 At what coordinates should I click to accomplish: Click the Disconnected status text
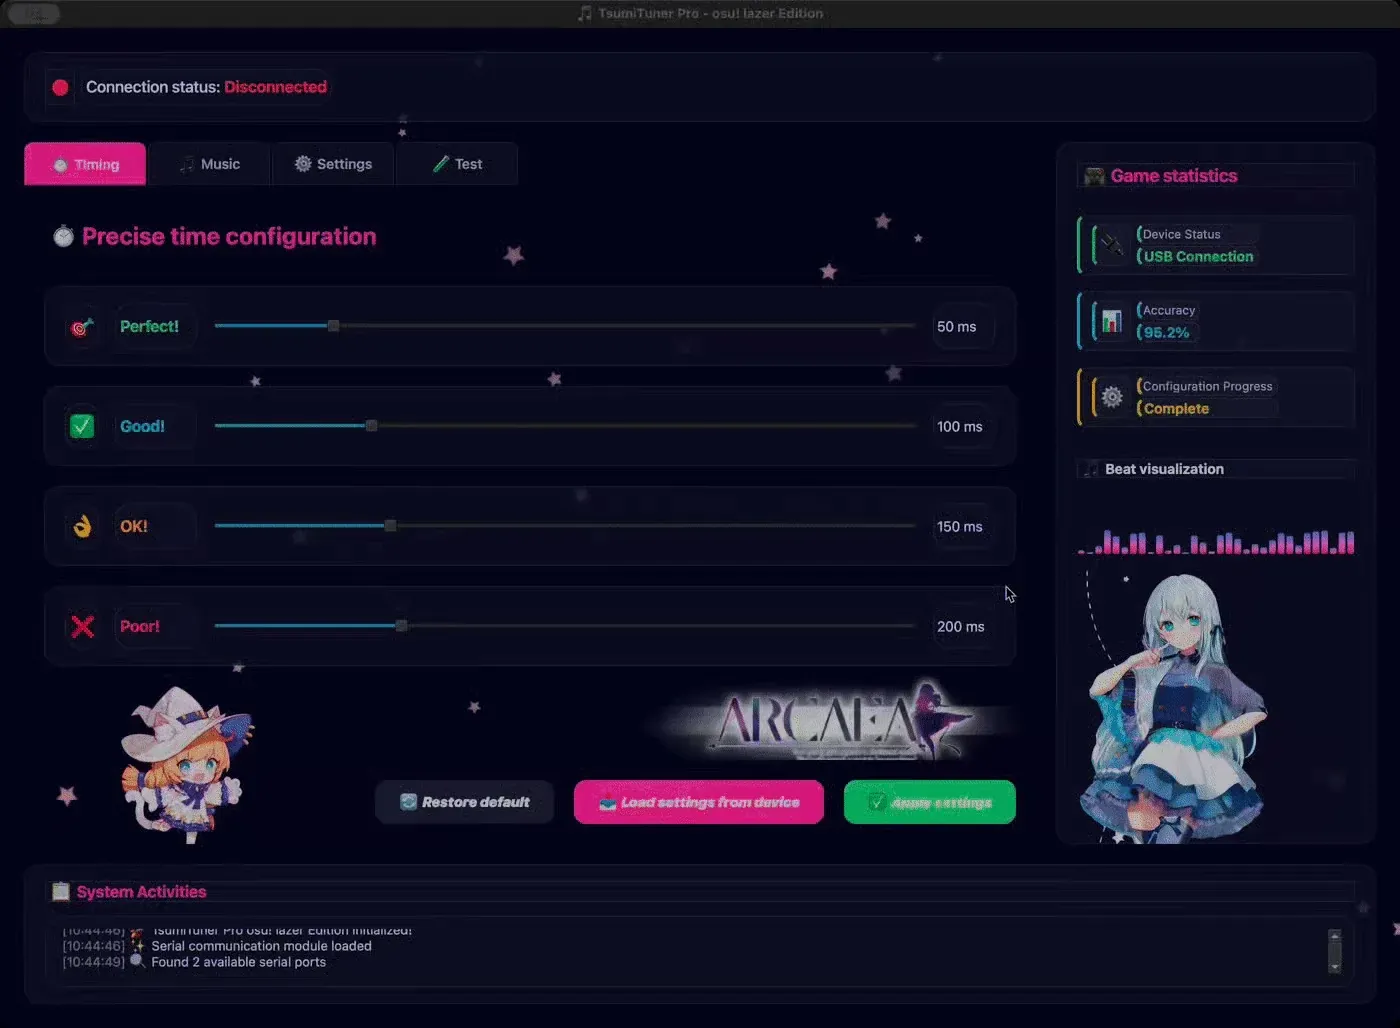point(275,87)
